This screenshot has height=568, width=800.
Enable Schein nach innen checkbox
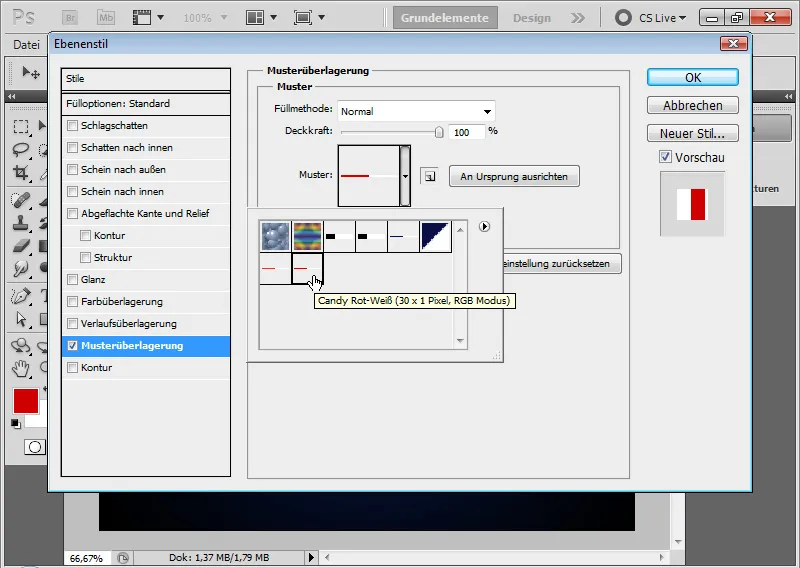coord(72,191)
